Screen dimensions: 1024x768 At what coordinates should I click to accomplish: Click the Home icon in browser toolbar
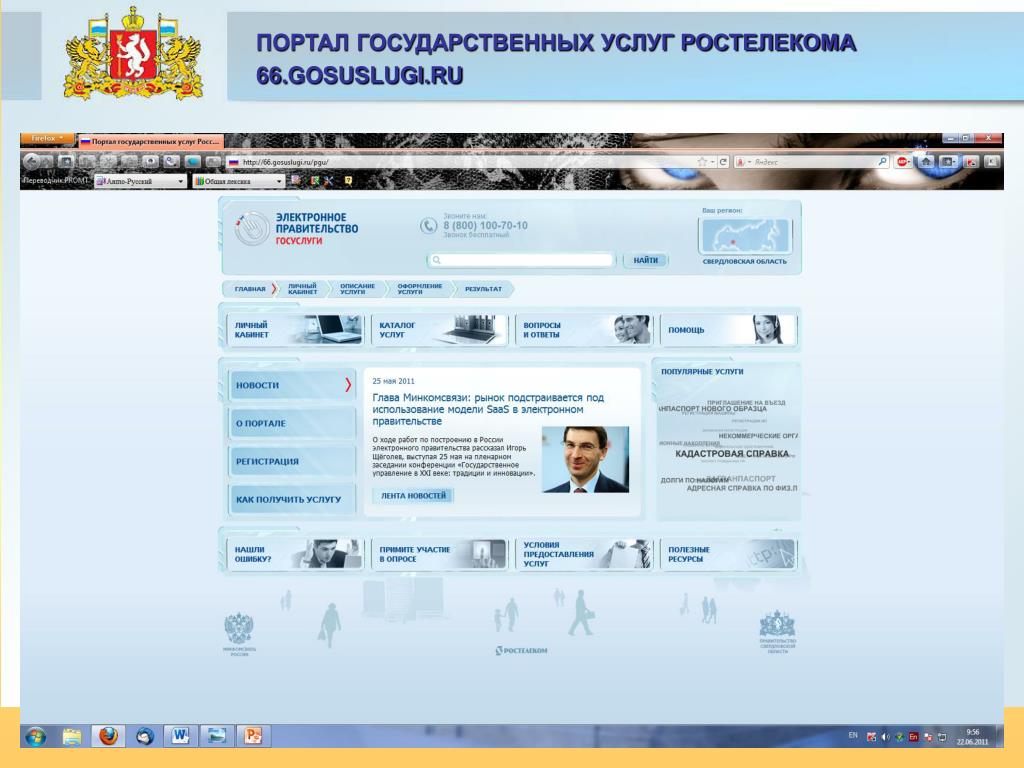click(926, 161)
